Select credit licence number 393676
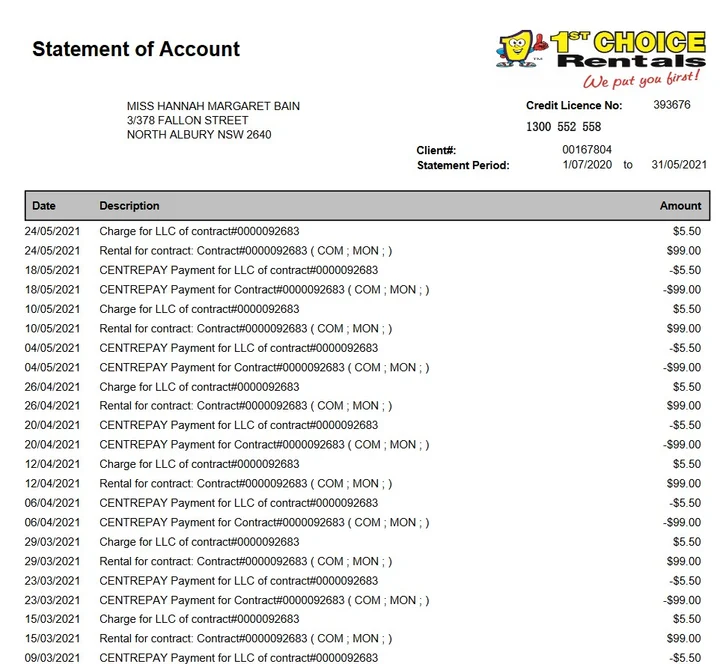Screen dimensions: 720x664 [x=671, y=105]
